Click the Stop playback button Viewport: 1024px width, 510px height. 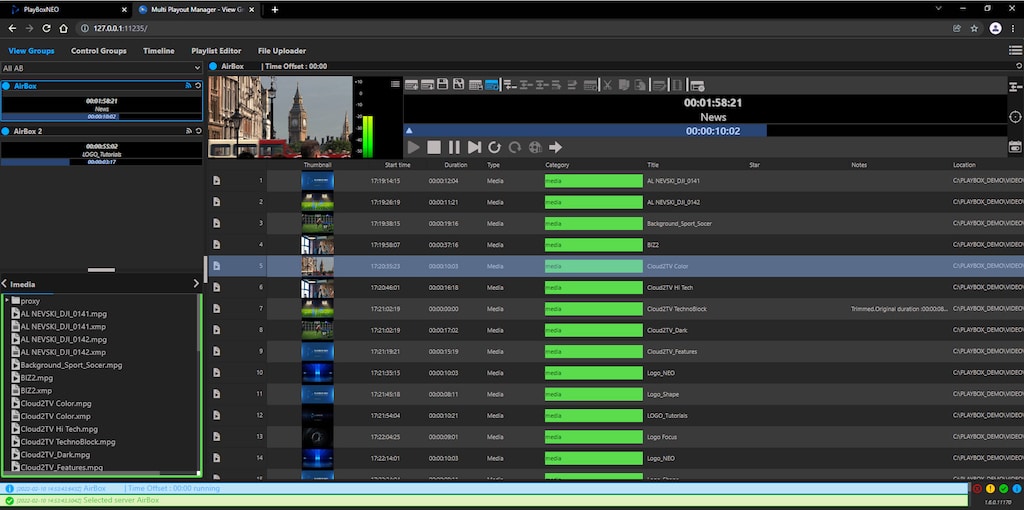[x=434, y=147]
